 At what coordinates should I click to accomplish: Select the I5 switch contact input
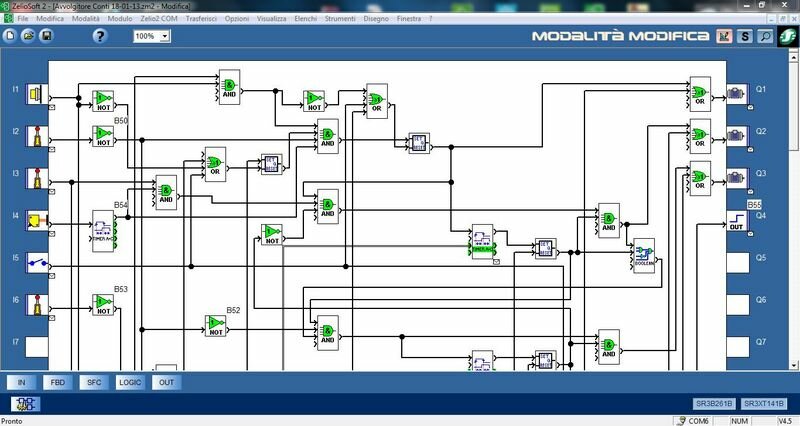pos(37,263)
